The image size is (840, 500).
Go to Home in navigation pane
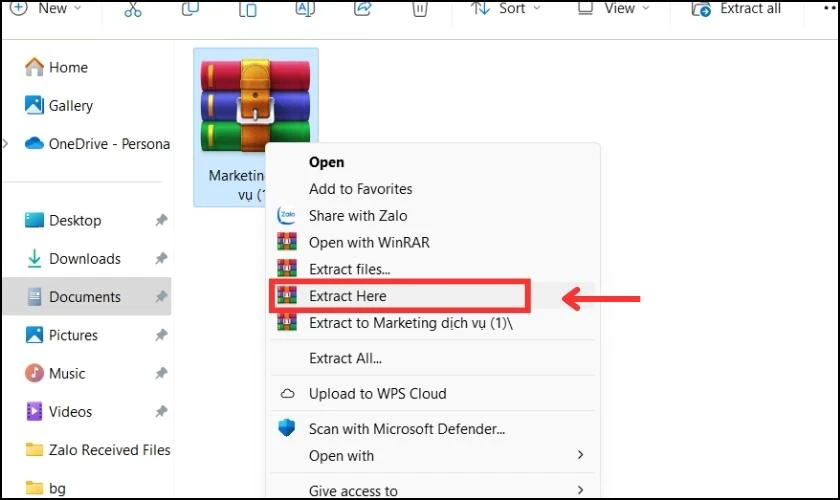coord(56,68)
